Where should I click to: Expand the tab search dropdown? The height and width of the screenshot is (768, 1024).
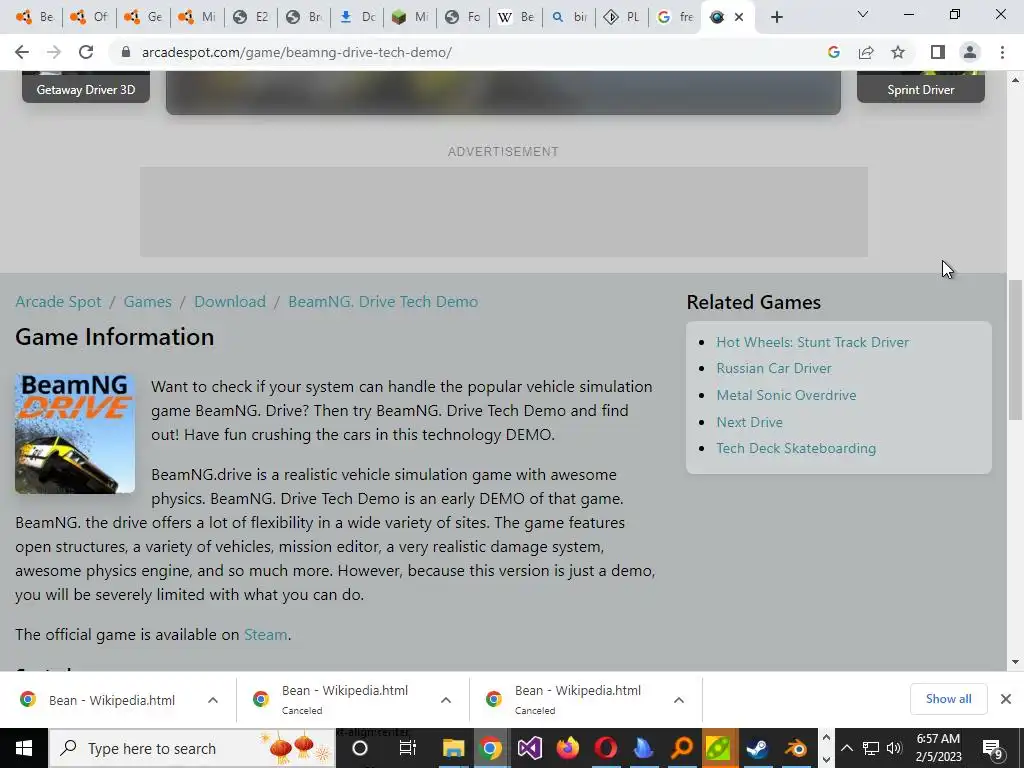click(x=863, y=14)
